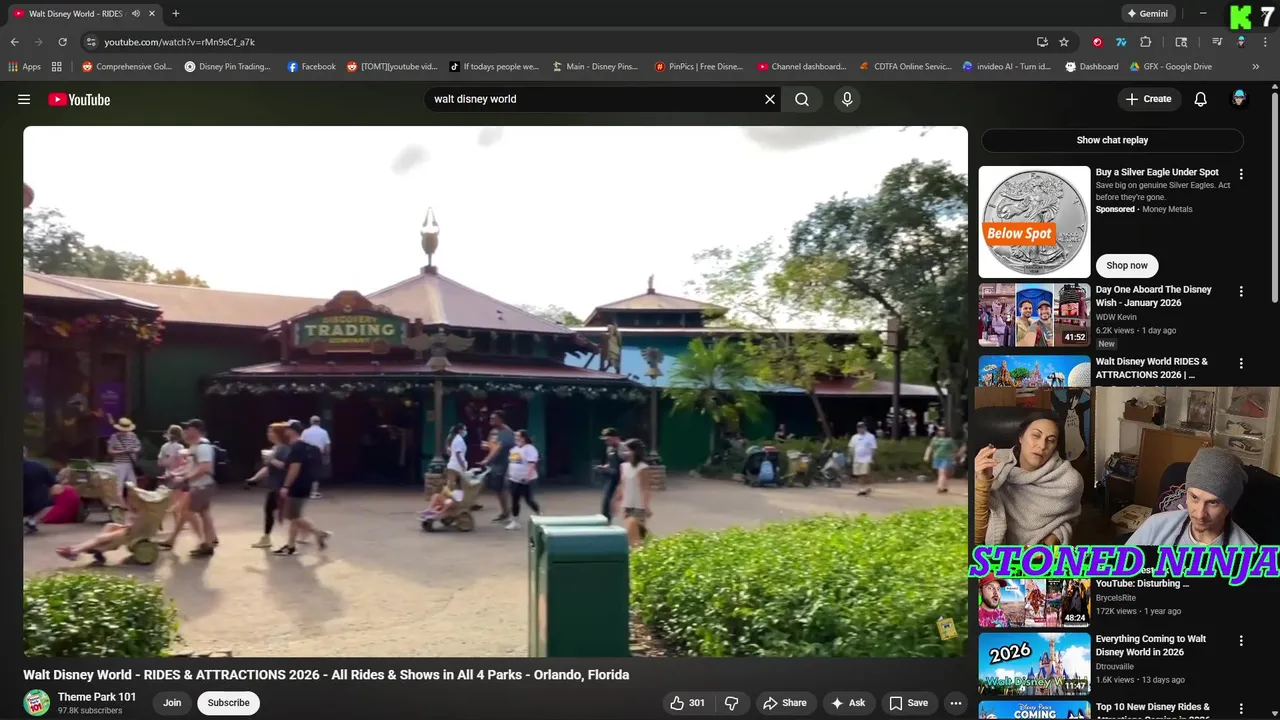Mute the tab via speaker icon
Image resolution: width=1280 pixels, height=720 pixels.
coord(136,14)
